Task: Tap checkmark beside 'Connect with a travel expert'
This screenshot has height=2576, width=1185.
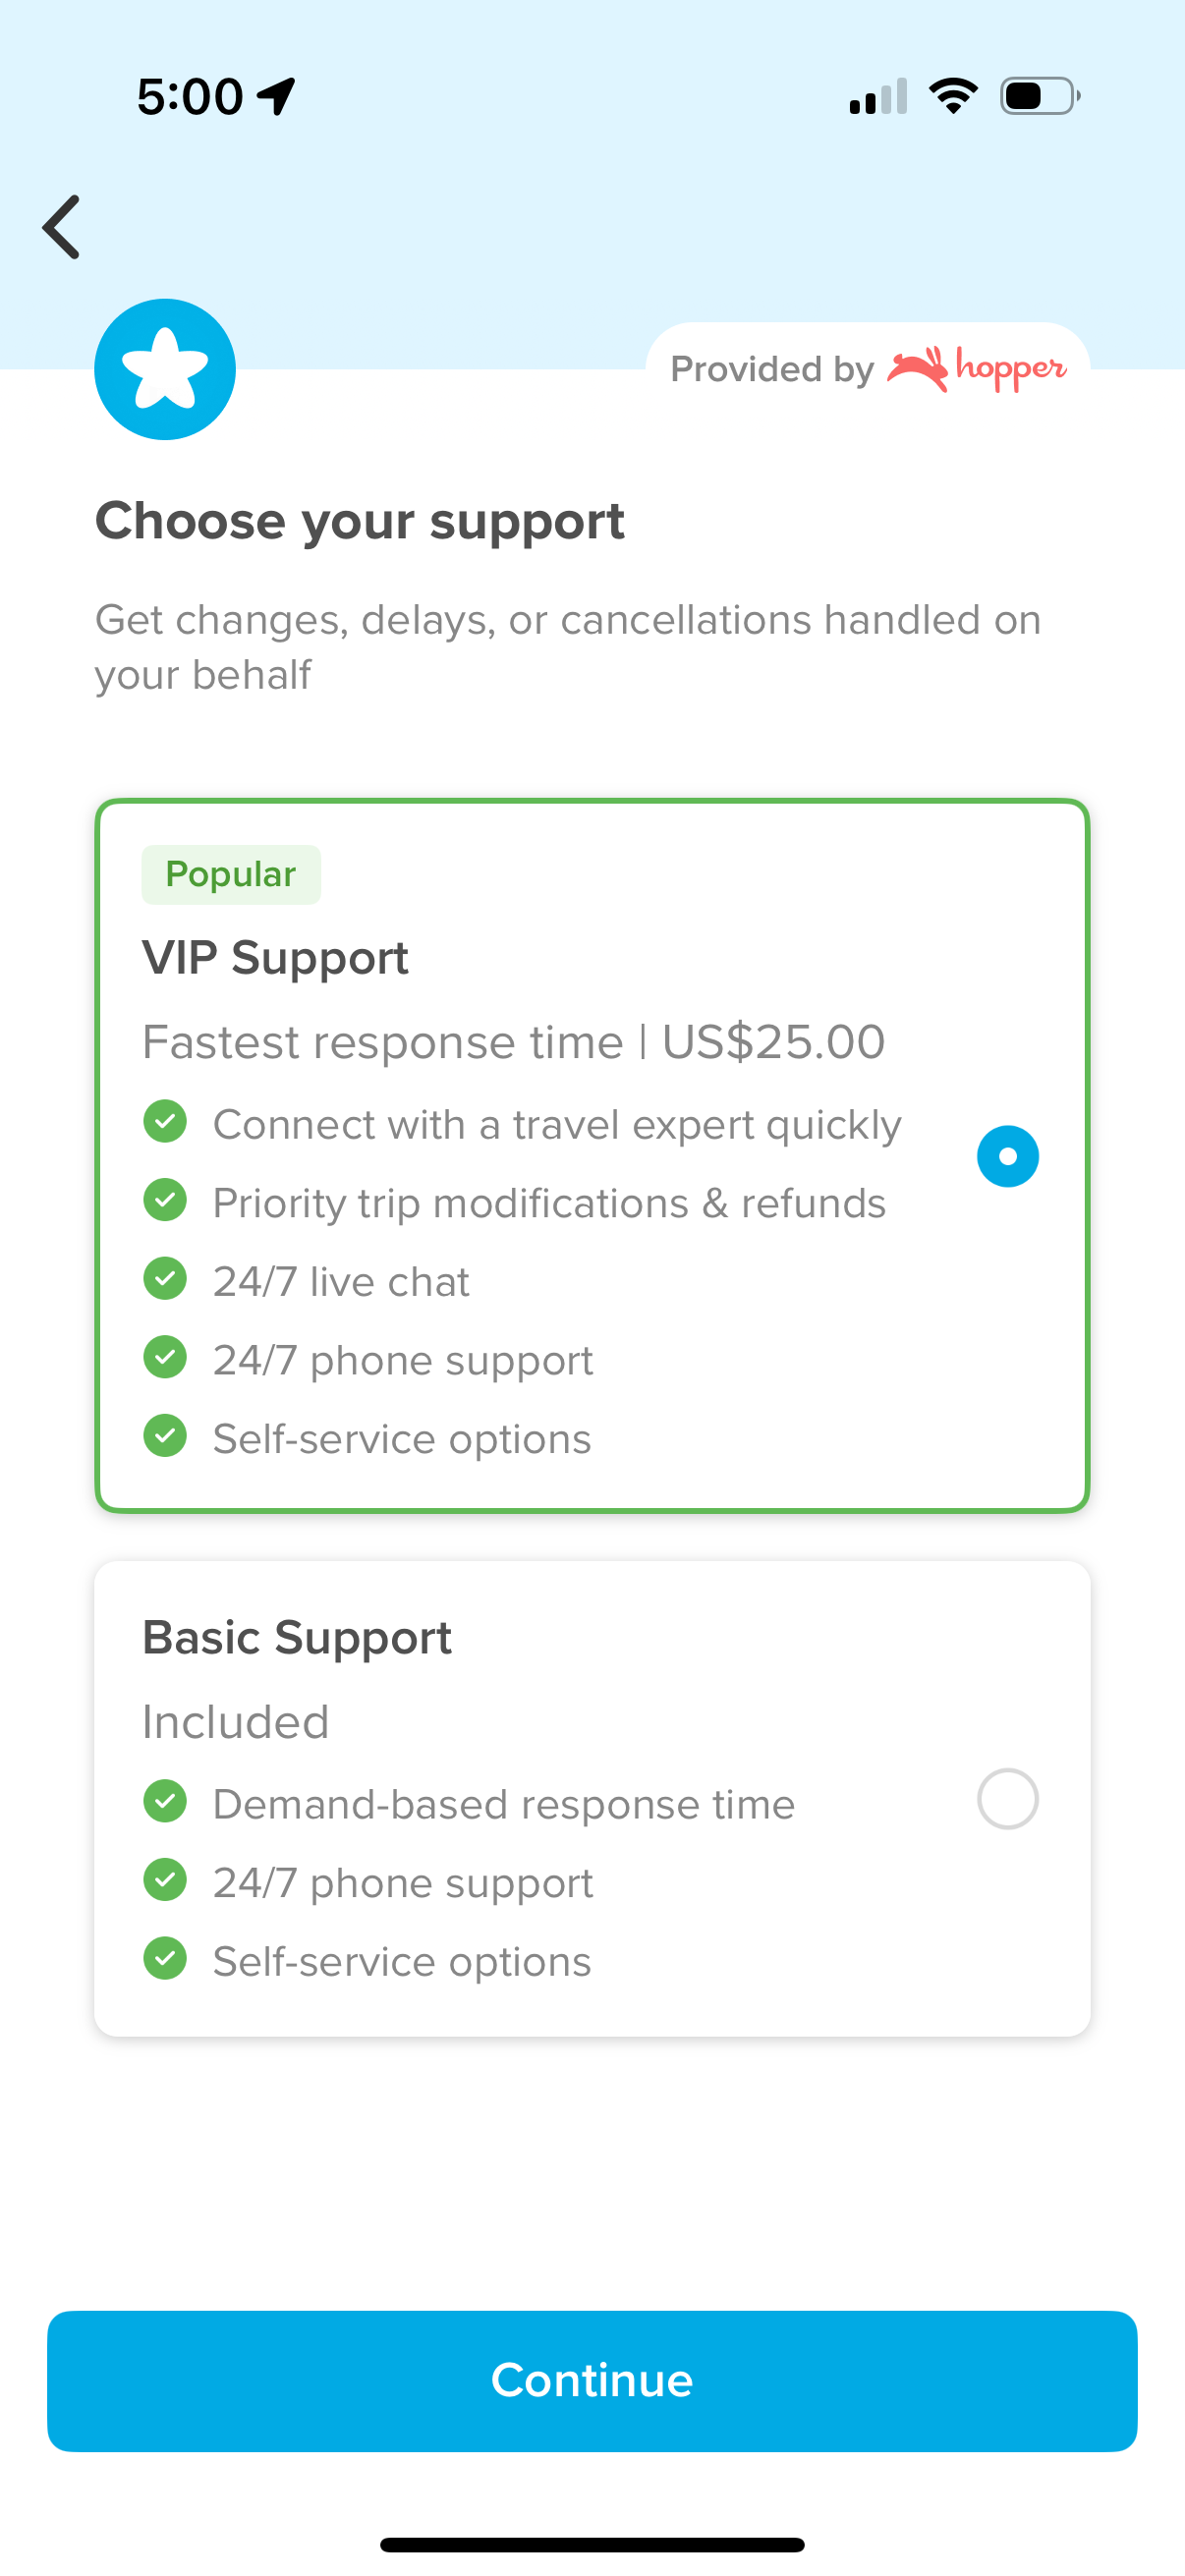Action: point(165,1122)
